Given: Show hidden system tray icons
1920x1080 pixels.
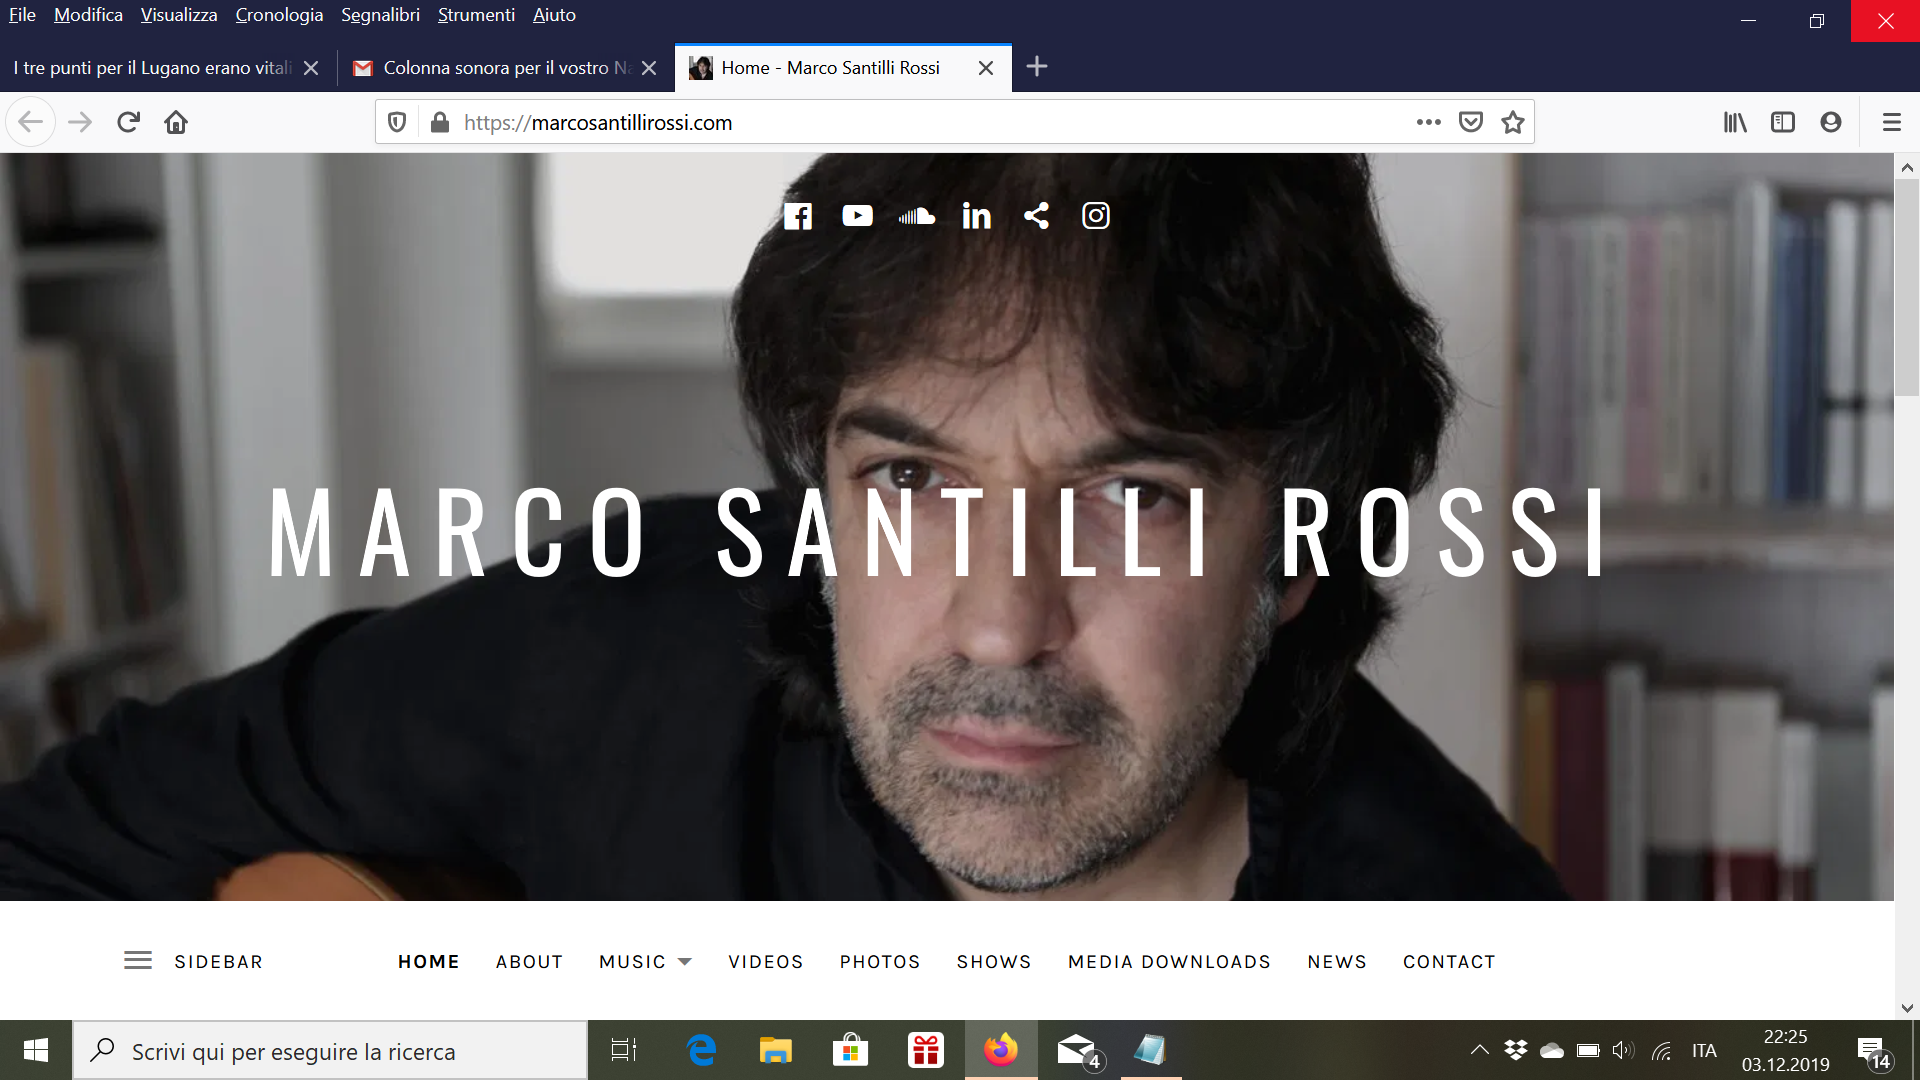Looking at the screenshot, I should click(x=1480, y=1050).
